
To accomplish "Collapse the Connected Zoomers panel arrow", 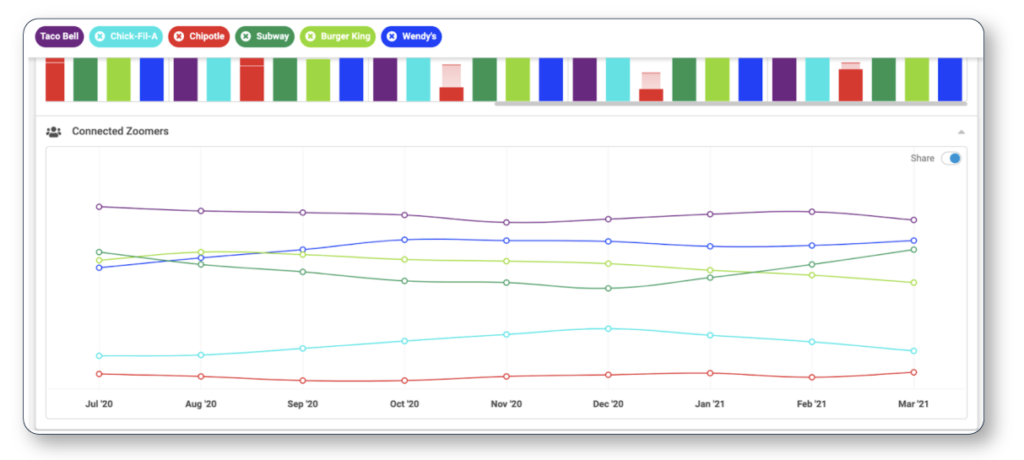I will [961, 132].
